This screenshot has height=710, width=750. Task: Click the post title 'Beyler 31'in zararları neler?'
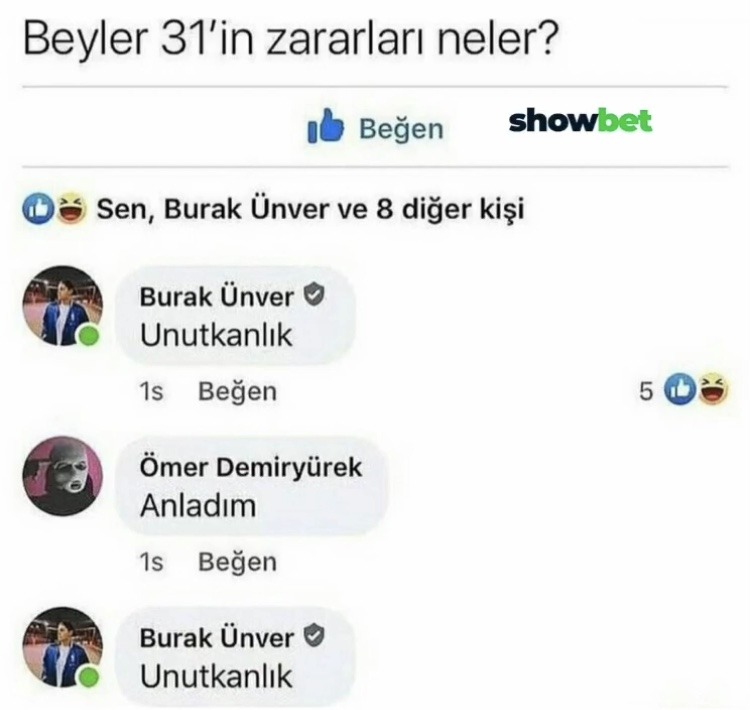[291, 40]
